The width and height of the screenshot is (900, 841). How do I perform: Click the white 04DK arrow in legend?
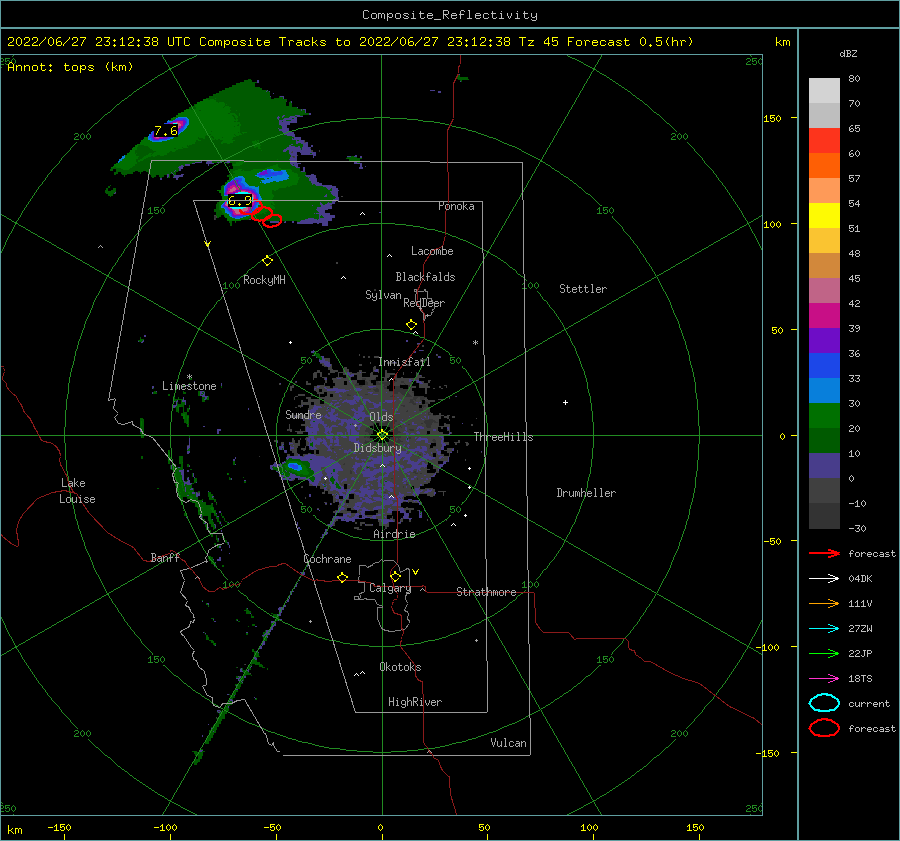pos(824,579)
